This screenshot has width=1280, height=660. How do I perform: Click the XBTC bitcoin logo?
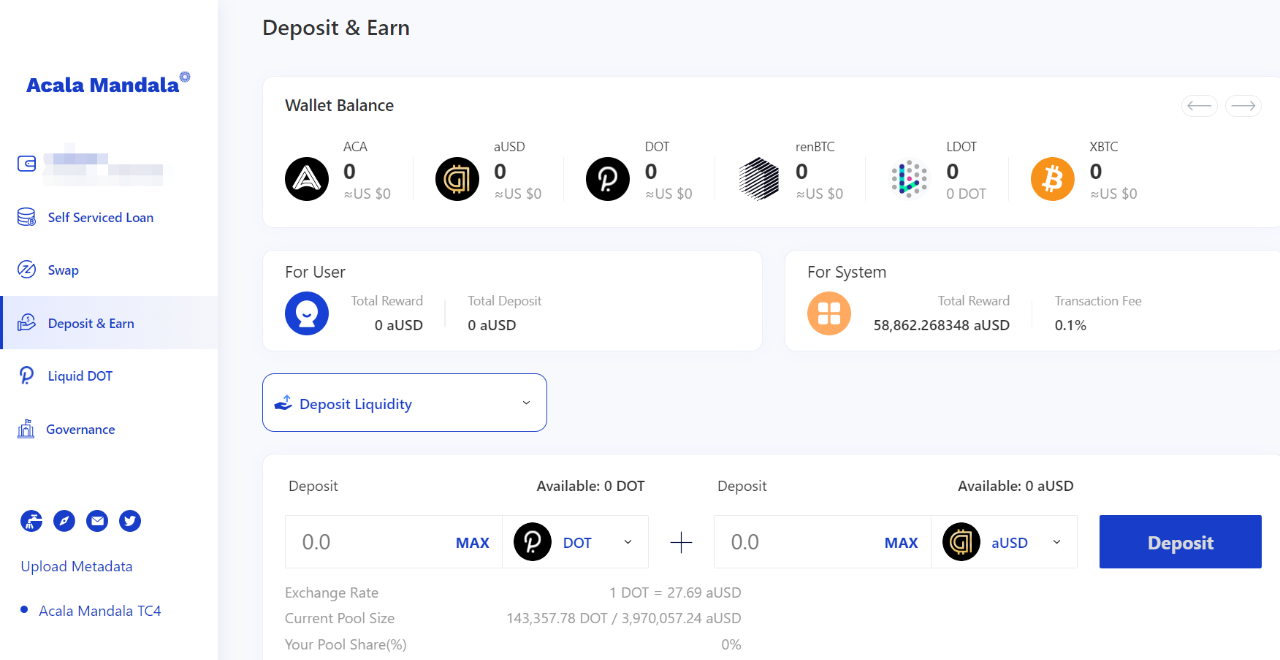click(x=1053, y=179)
